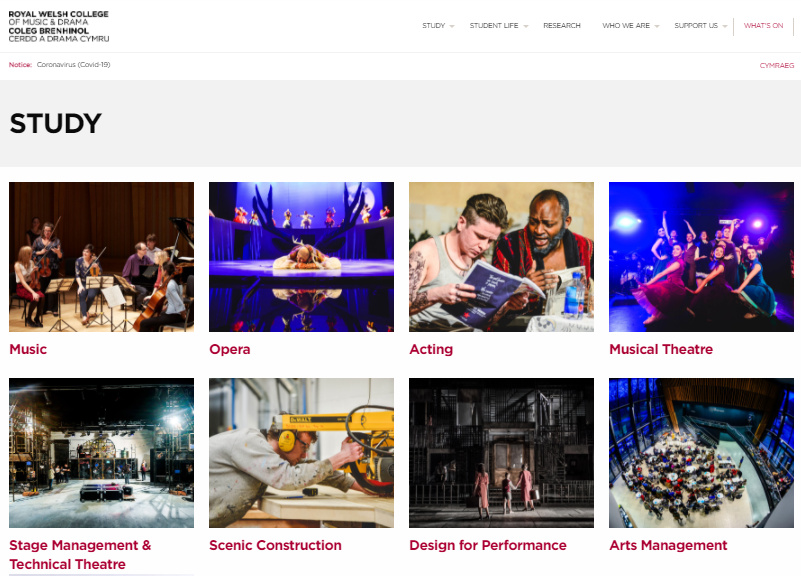Switch language to Cymraeg
This screenshot has height=576, width=801.
(776, 65)
